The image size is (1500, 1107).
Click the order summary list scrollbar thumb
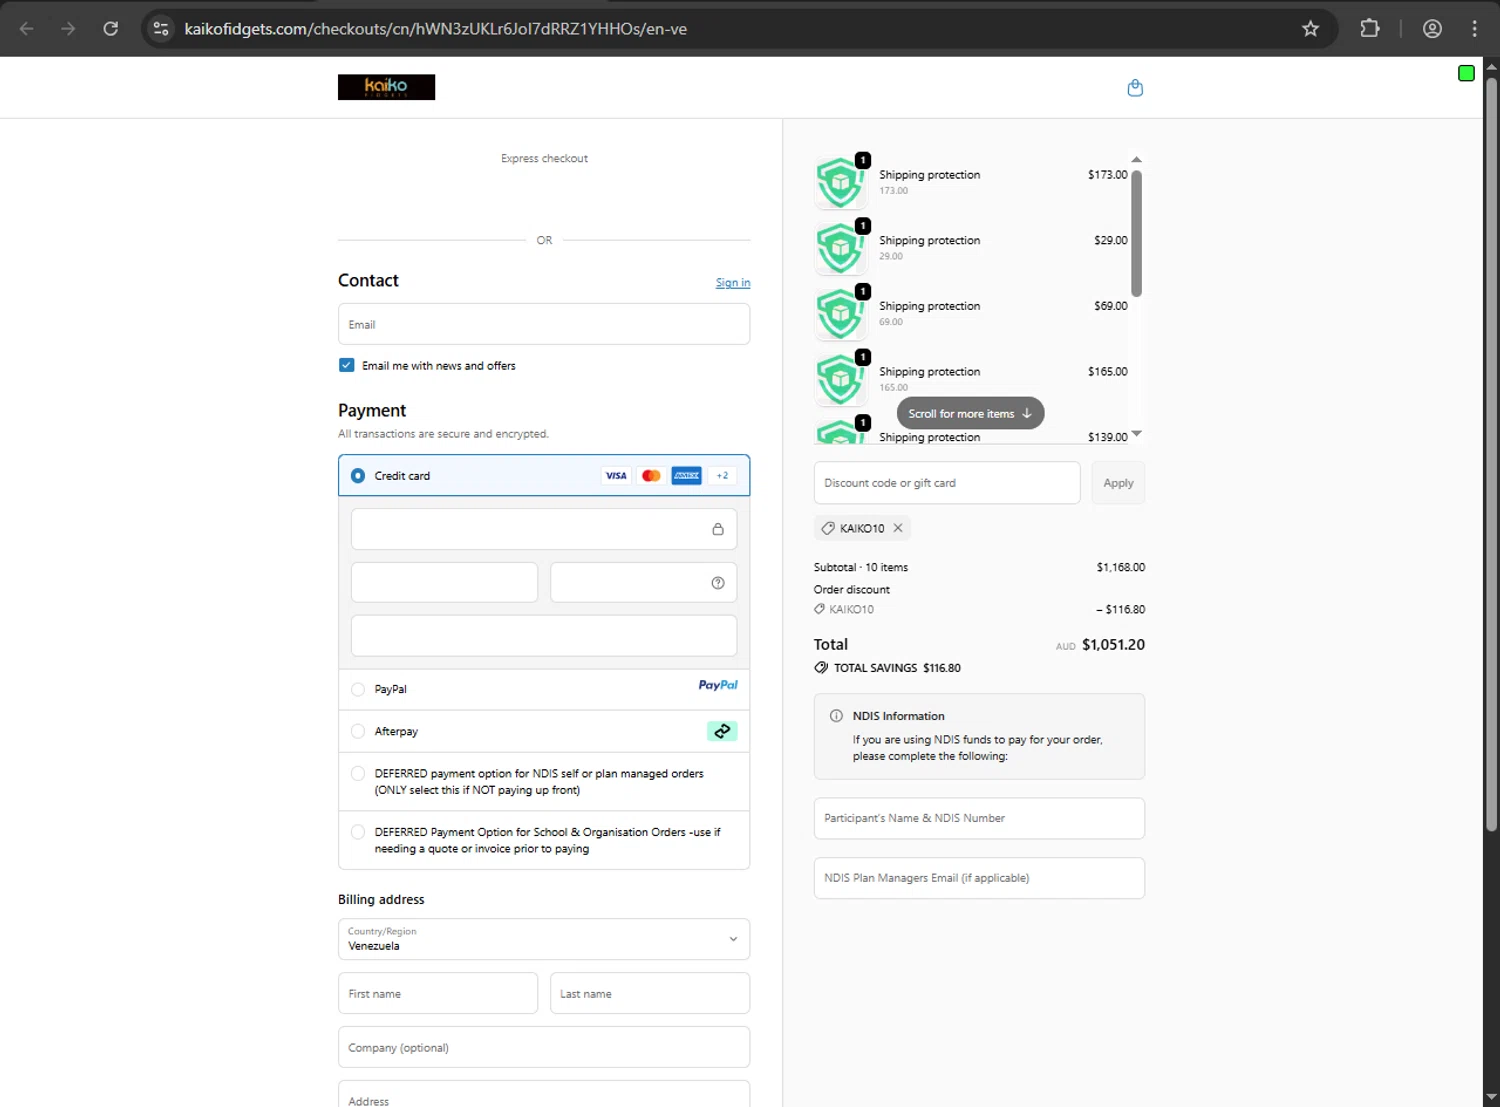(1136, 234)
